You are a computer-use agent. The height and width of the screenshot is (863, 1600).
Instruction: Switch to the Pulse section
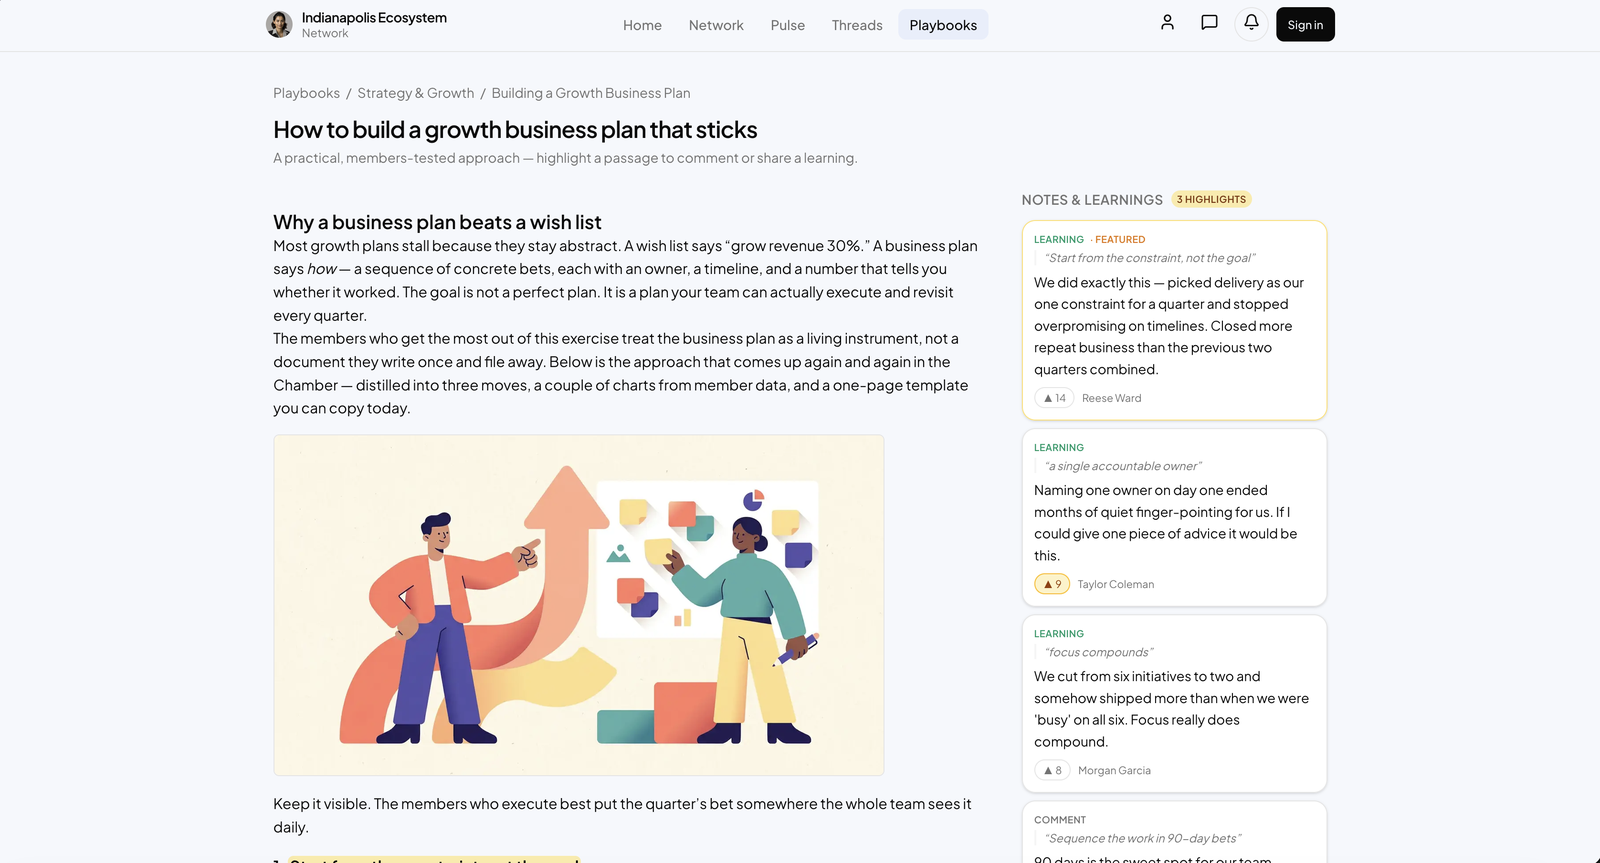[788, 25]
